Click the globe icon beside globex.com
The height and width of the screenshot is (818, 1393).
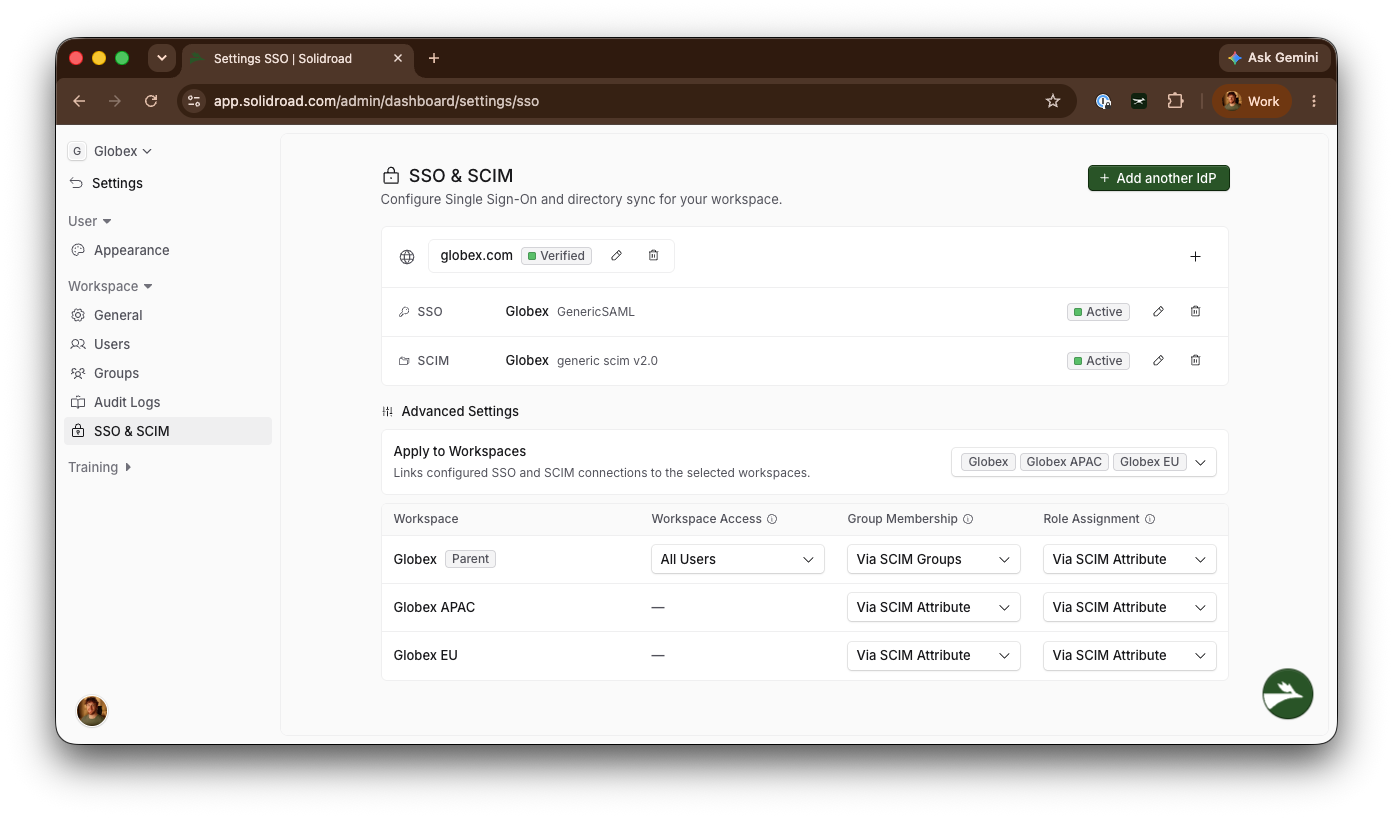point(407,257)
